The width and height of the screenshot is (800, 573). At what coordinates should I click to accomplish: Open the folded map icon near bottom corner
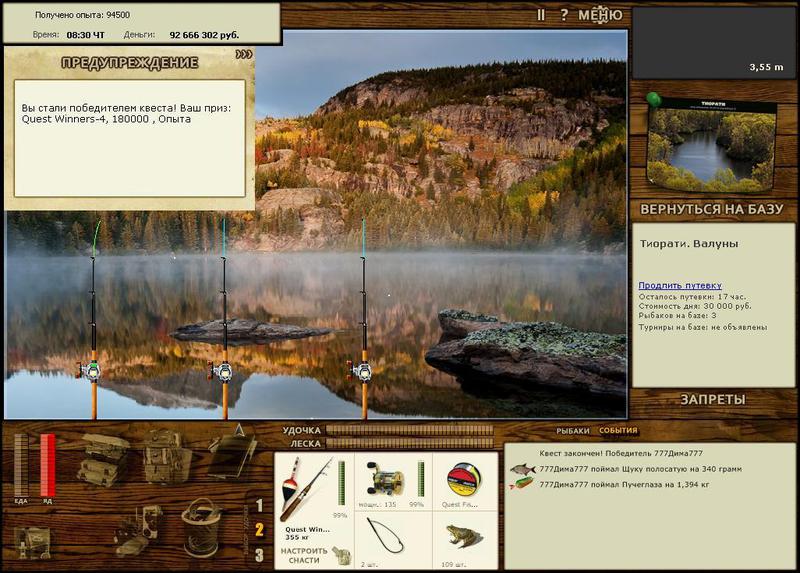click(33, 542)
